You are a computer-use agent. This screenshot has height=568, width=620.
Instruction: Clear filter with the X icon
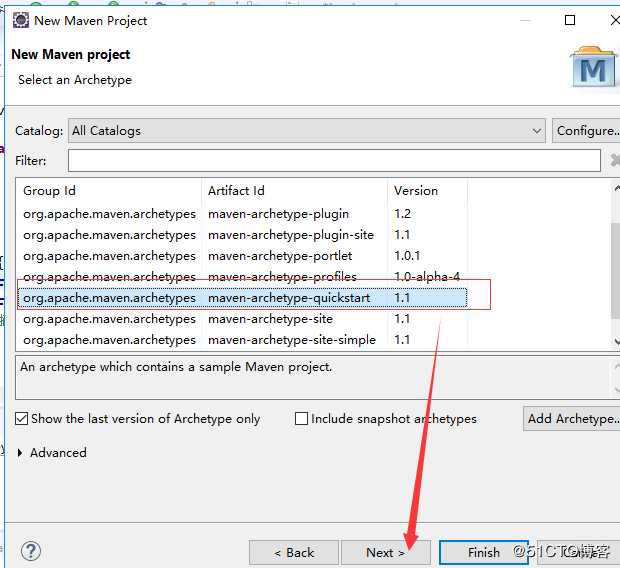tap(615, 160)
